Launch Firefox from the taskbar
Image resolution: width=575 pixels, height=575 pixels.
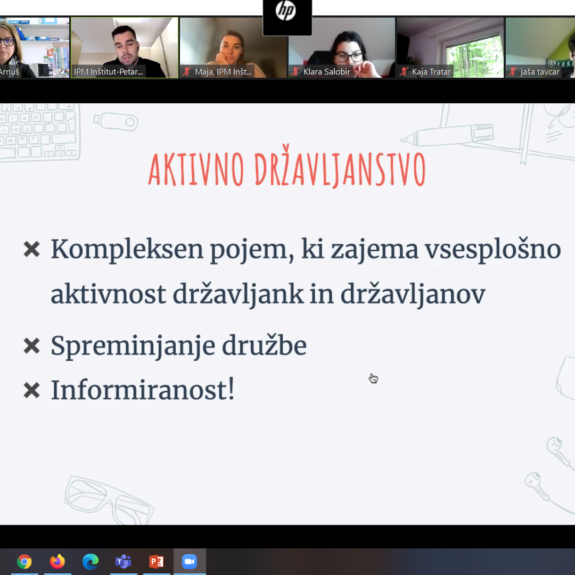(x=58, y=561)
